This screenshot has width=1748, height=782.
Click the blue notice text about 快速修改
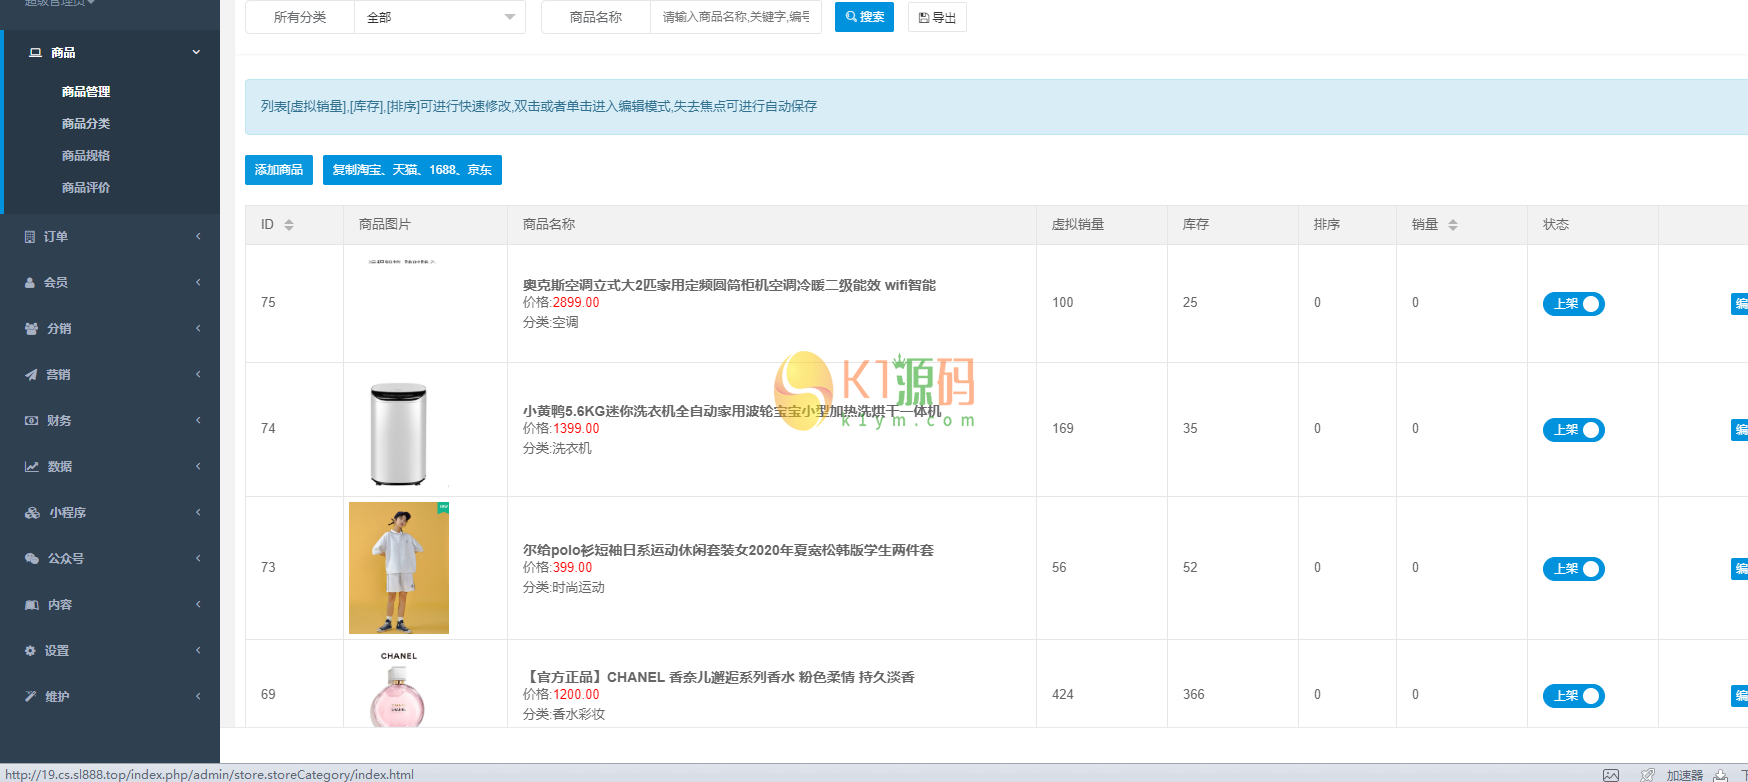click(539, 106)
